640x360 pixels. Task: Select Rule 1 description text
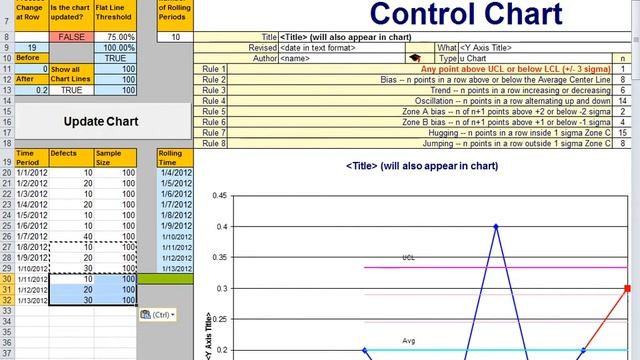pos(516,69)
